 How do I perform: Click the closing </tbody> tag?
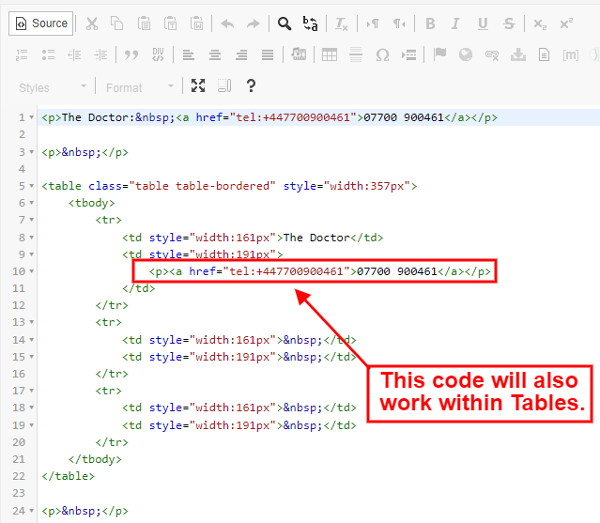[95, 459]
